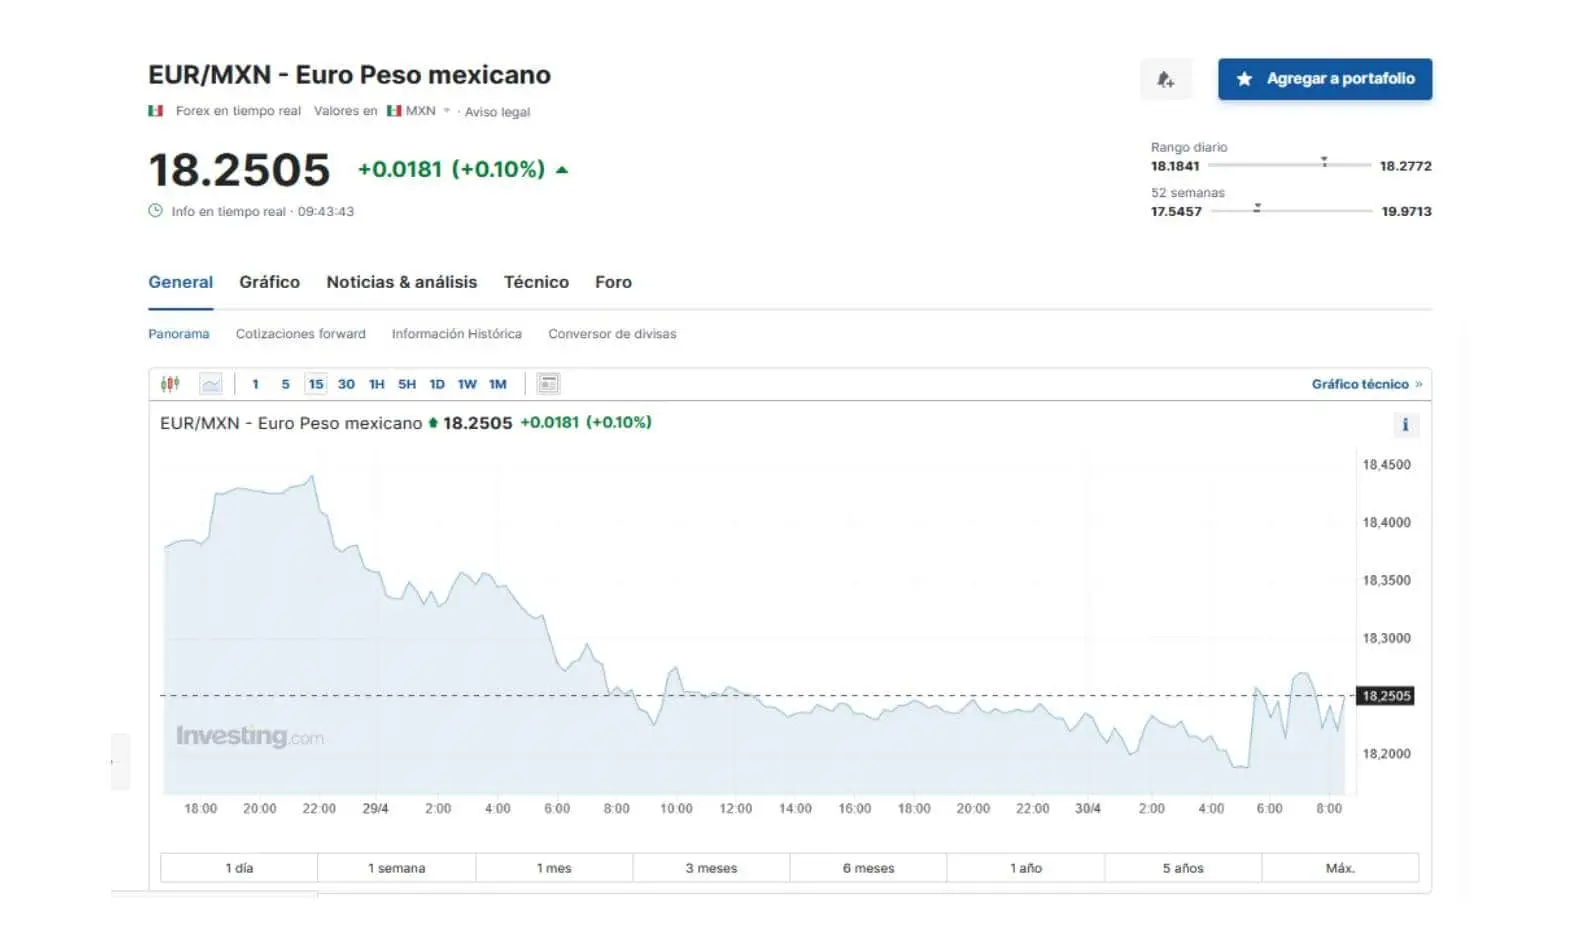
Task: Open the news overlay chart icon
Action: pyautogui.click(x=548, y=384)
